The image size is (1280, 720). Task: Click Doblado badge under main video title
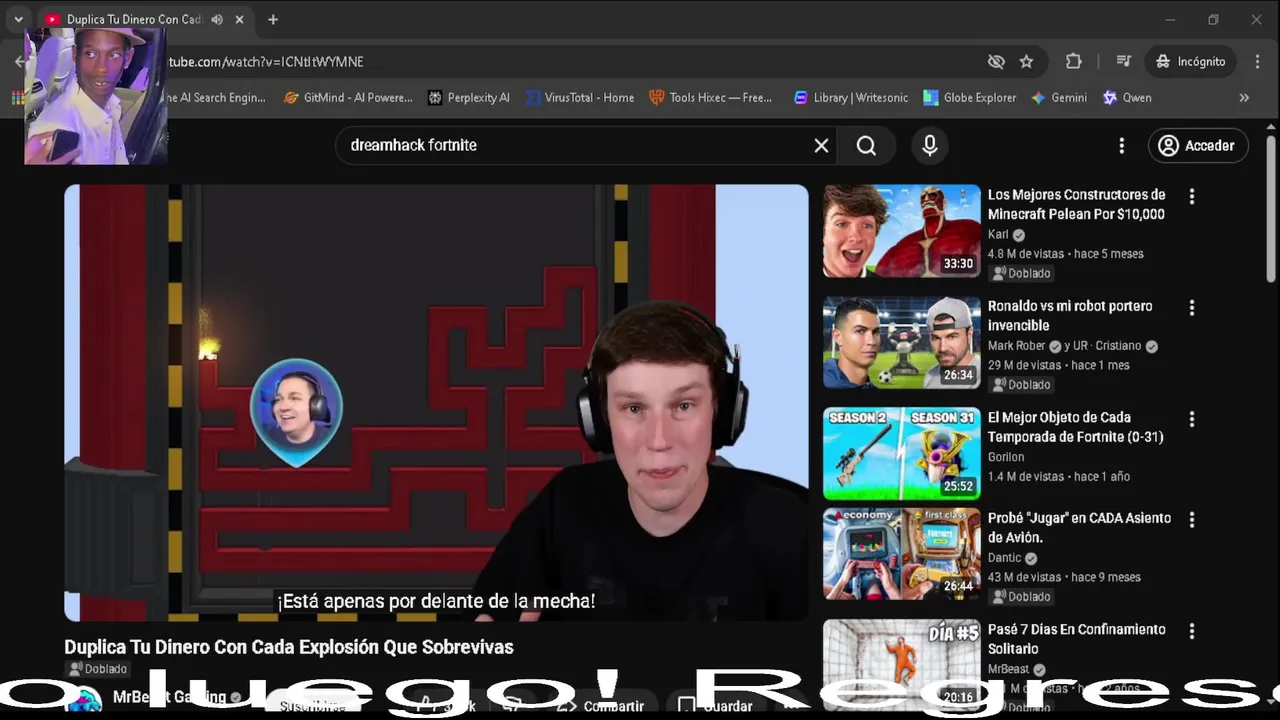(x=98, y=669)
